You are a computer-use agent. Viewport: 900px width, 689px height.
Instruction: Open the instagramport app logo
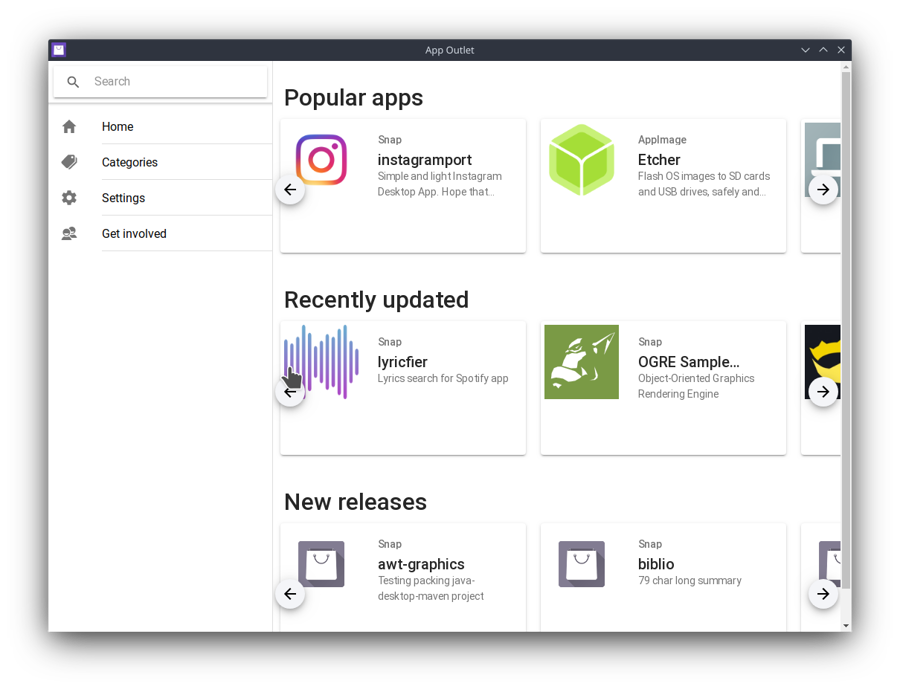tap(321, 160)
